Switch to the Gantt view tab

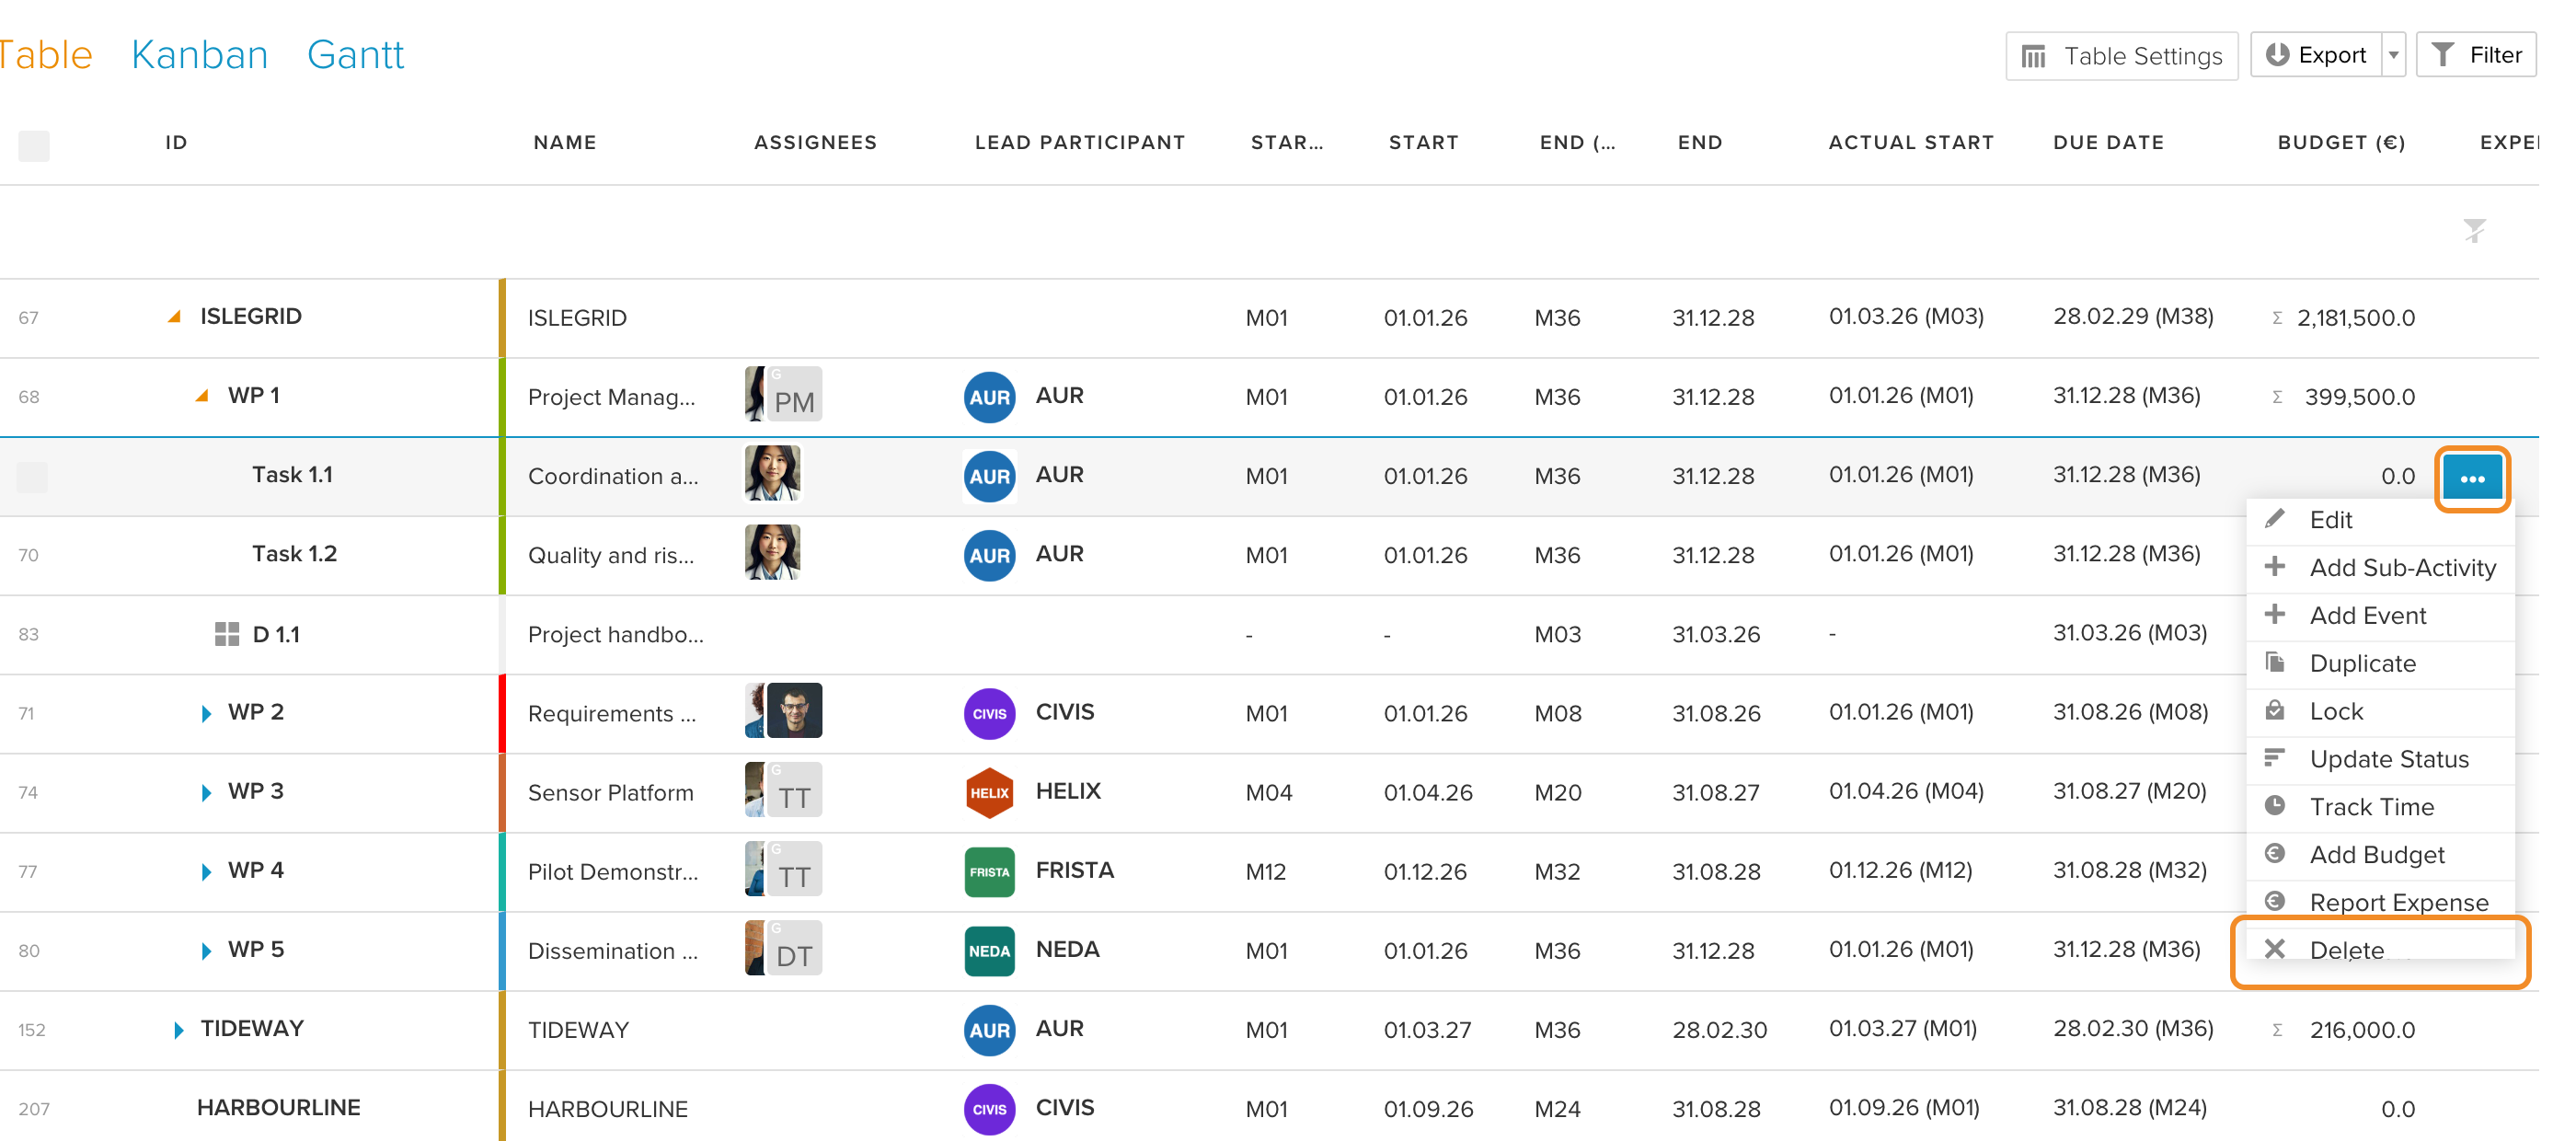click(355, 54)
